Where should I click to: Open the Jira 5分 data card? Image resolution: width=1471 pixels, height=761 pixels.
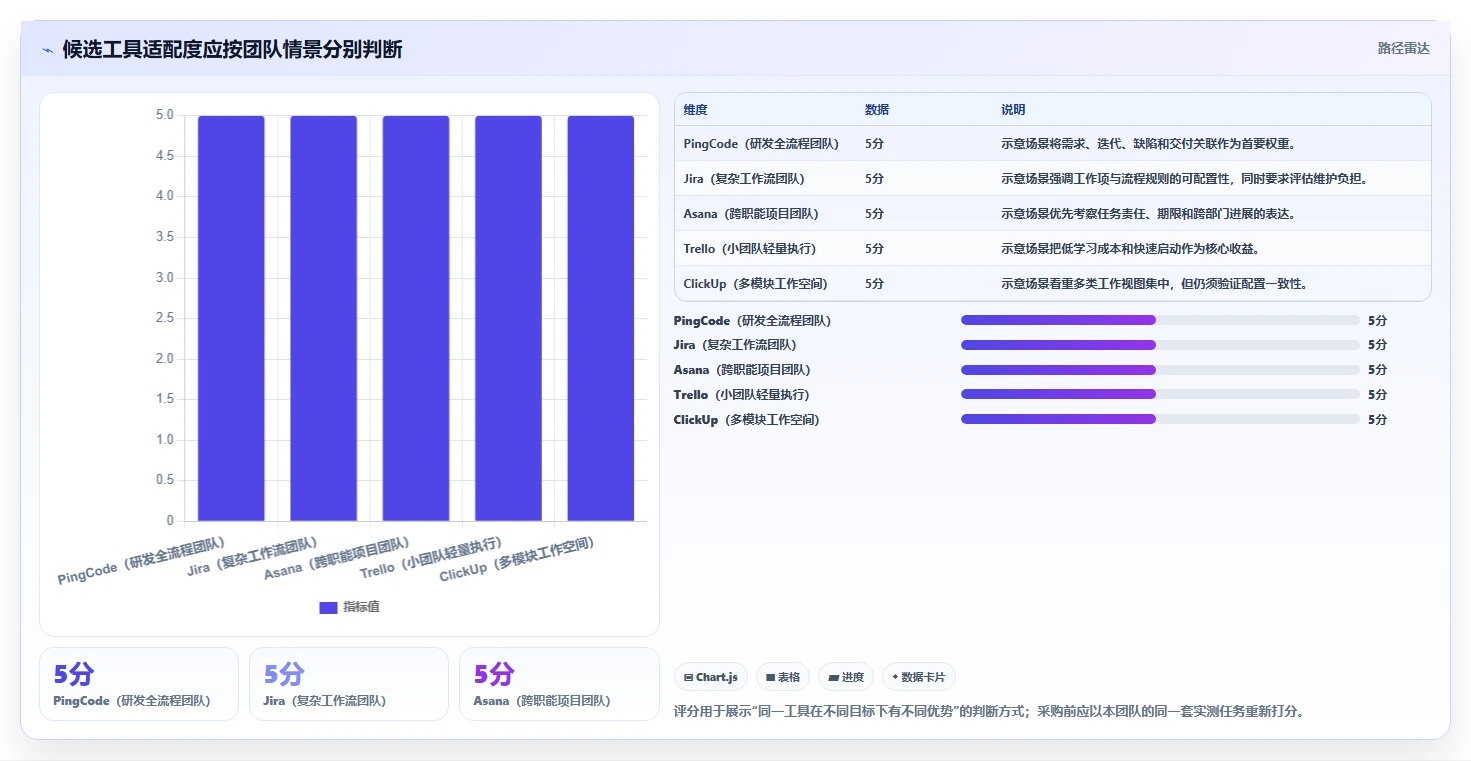tap(349, 684)
